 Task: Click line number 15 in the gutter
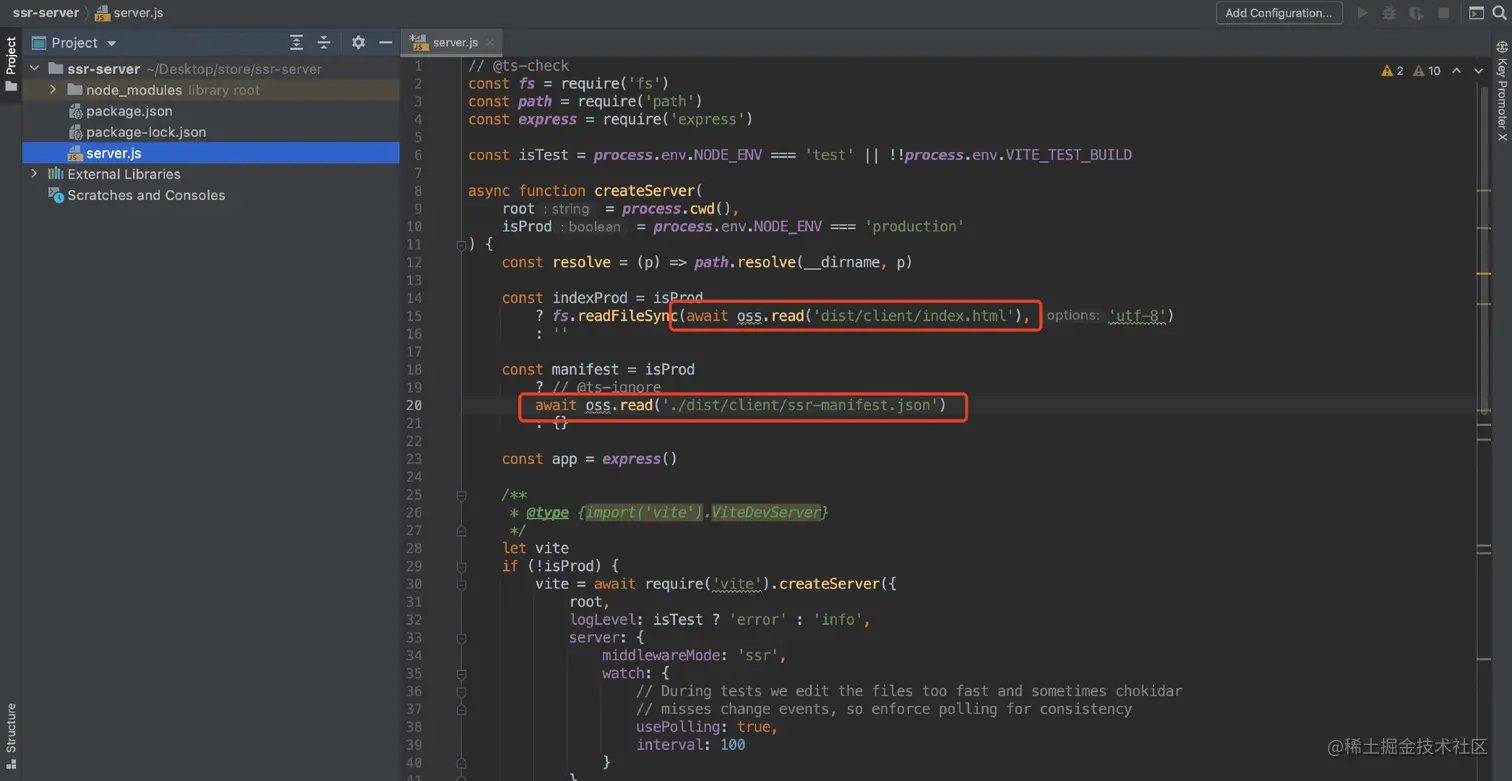click(414, 316)
